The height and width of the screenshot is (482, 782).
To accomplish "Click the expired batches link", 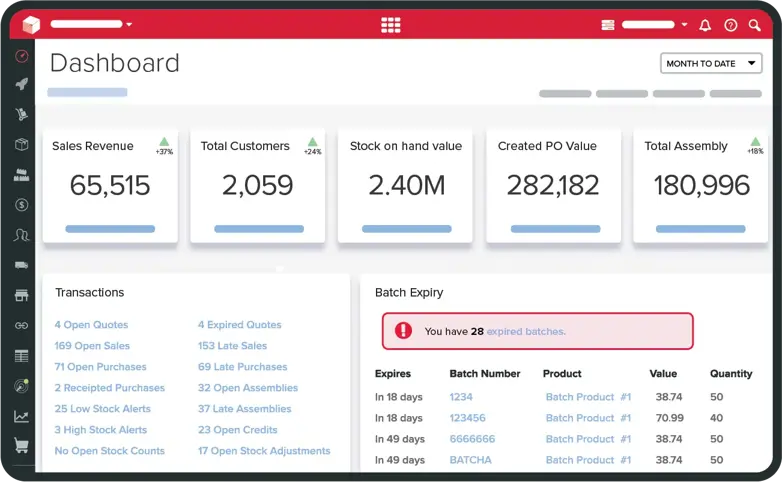I will click(526, 331).
